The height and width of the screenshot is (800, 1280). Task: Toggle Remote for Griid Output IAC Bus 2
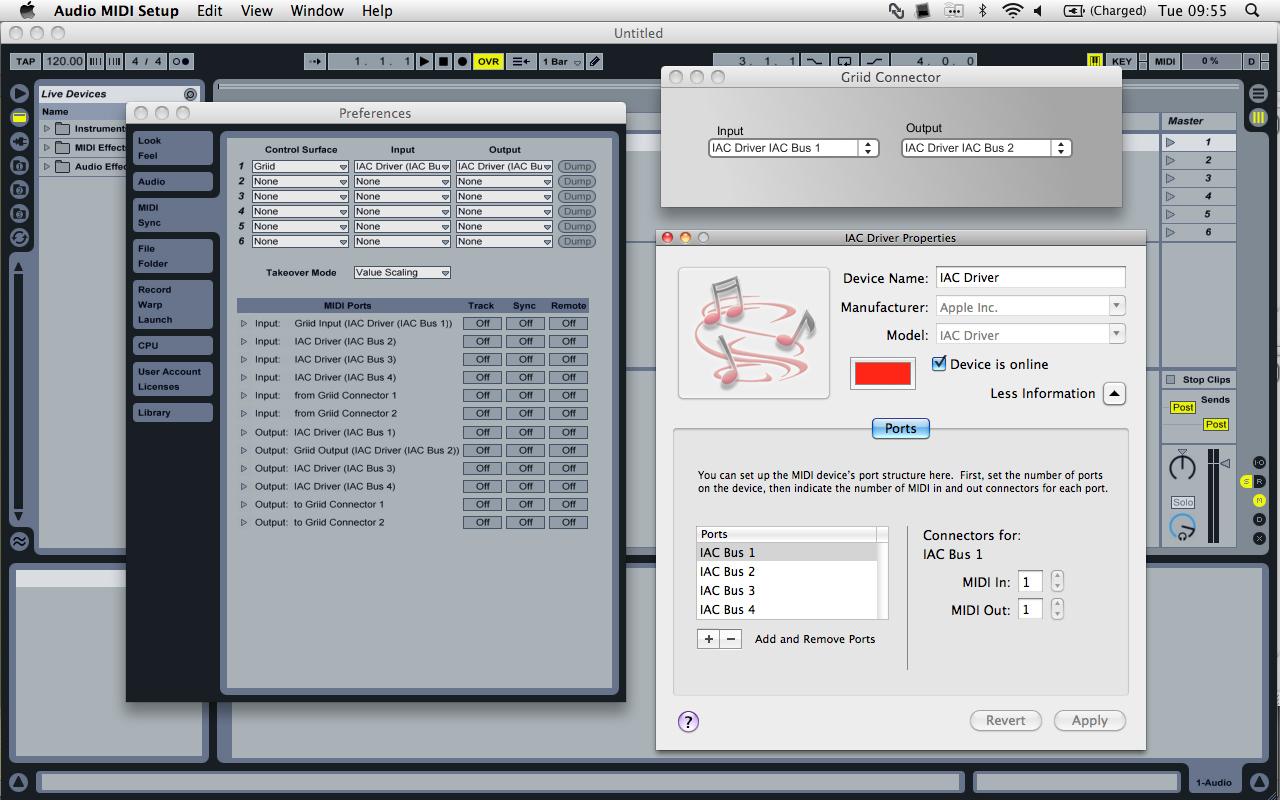click(x=568, y=451)
